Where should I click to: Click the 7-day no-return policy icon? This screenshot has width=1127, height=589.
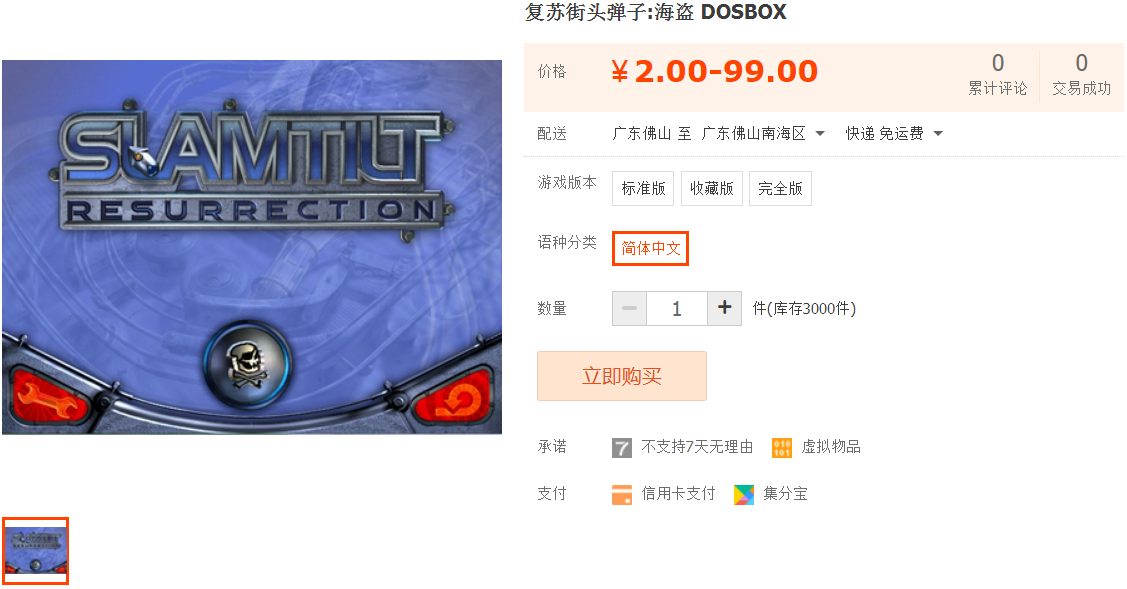(621, 448)
